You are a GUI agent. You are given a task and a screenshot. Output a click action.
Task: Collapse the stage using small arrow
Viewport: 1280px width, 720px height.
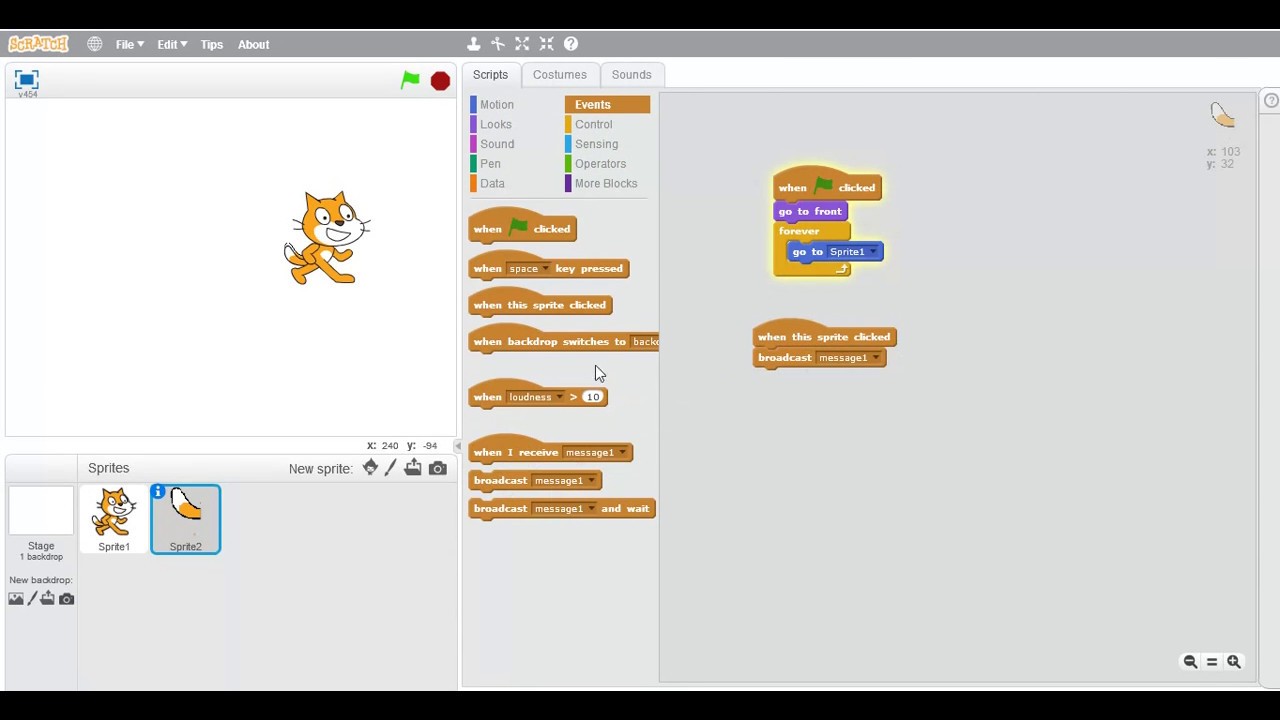tap(458, 446)
